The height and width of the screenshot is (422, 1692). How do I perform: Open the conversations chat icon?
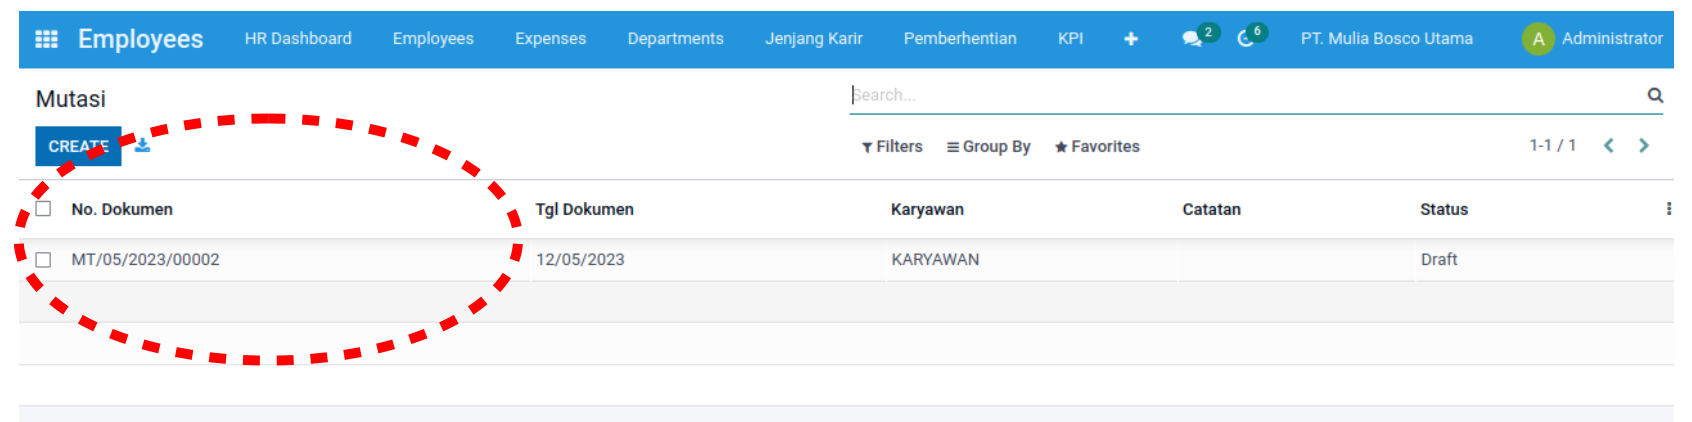1192,39
